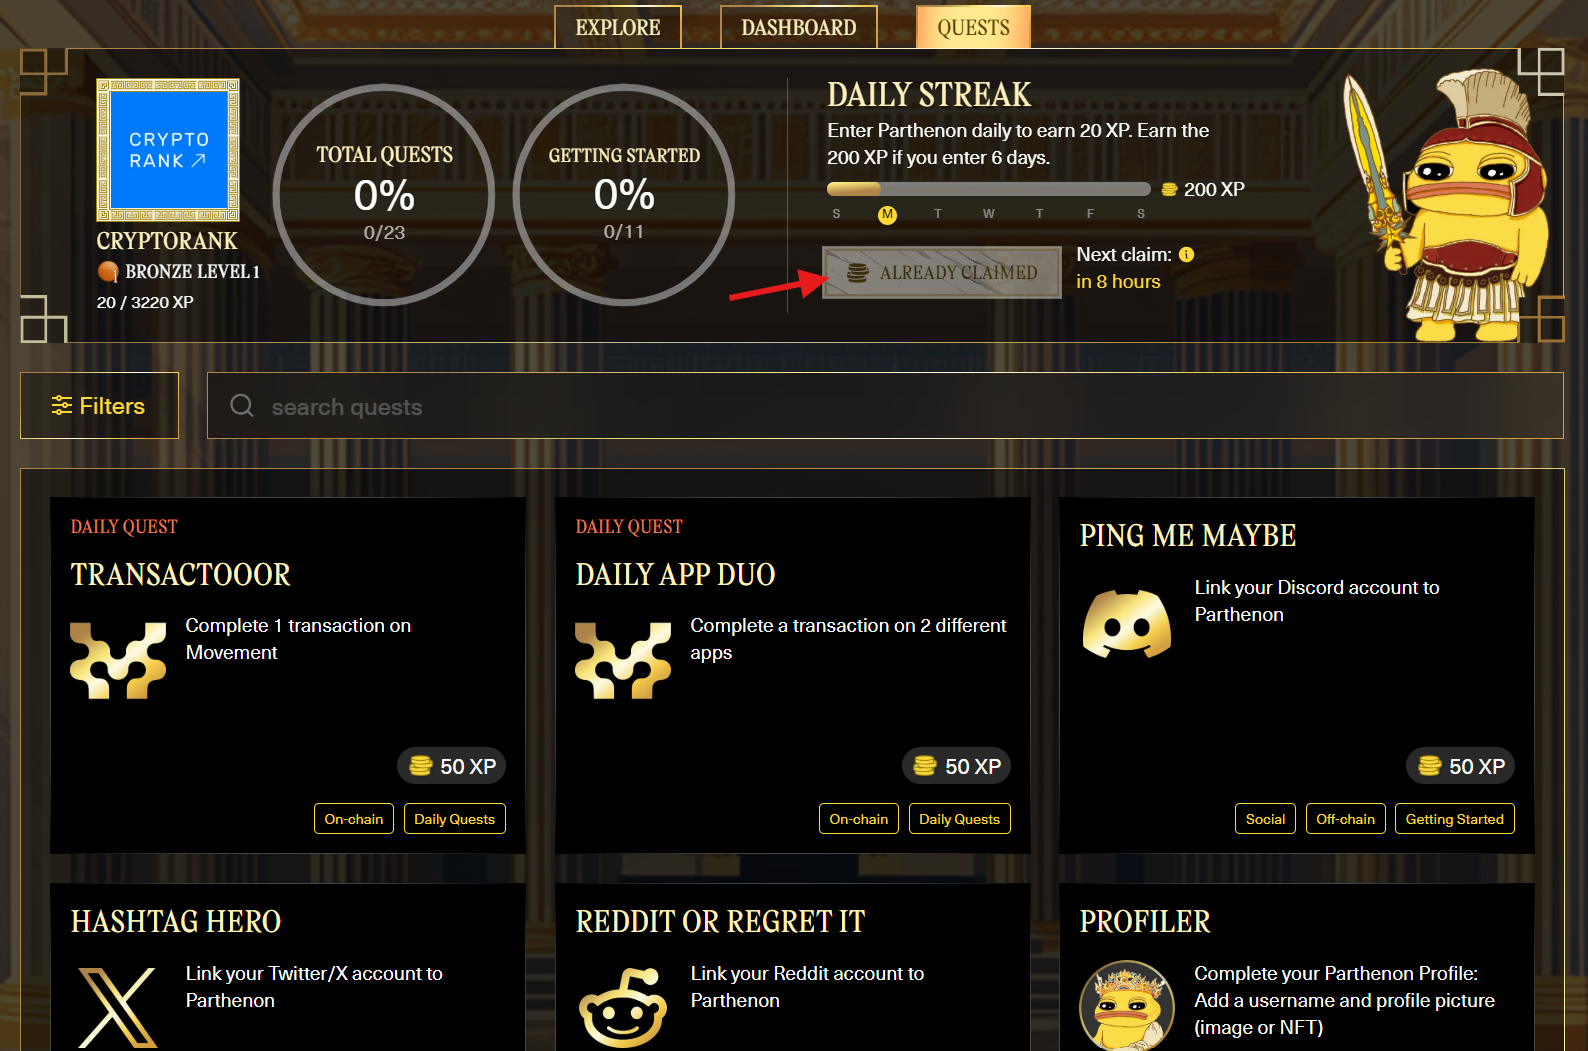Open the Daily App Duo quest title
1588x1051 pixels.
(675, 574)
